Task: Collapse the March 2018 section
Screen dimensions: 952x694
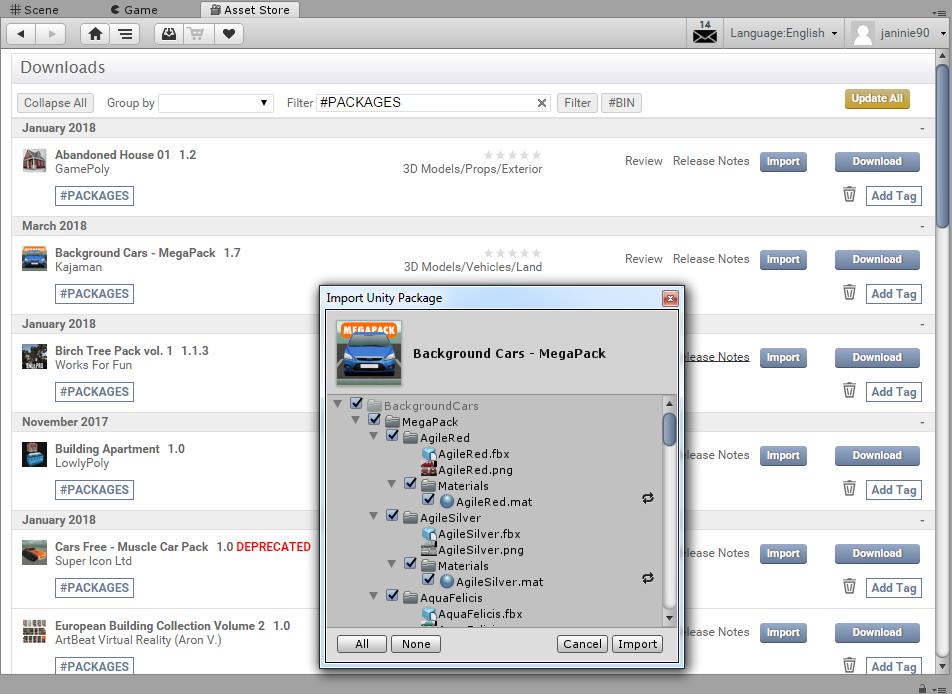Action: coord(922,226)
